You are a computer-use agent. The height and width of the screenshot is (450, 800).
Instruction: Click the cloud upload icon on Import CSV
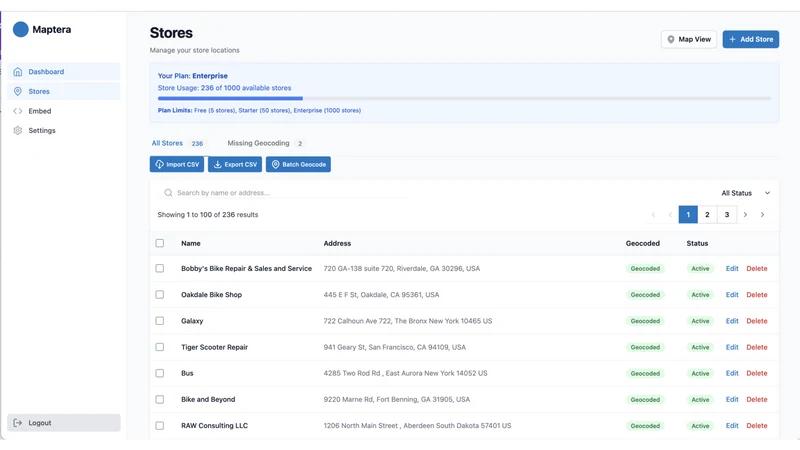pos(160,164)
